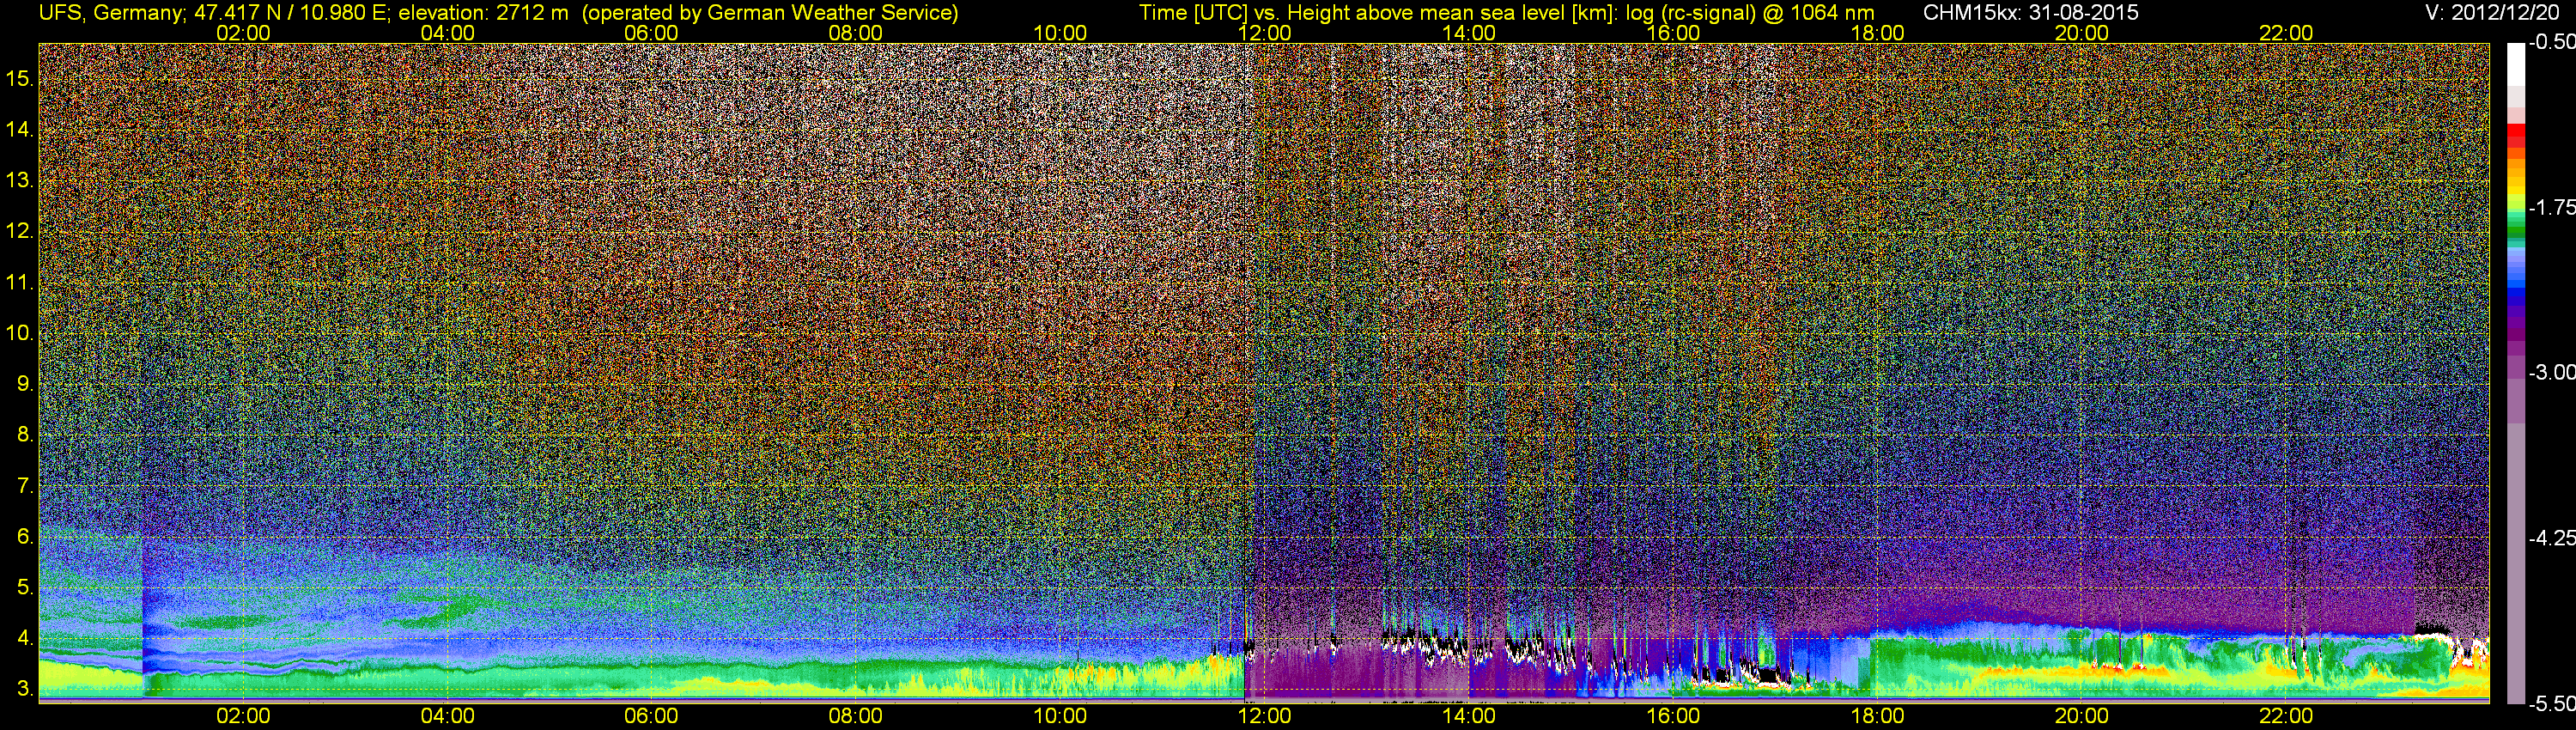Click the 4 km height axis label
This screenshot has width=2576, height=730.
pos(24,638)
